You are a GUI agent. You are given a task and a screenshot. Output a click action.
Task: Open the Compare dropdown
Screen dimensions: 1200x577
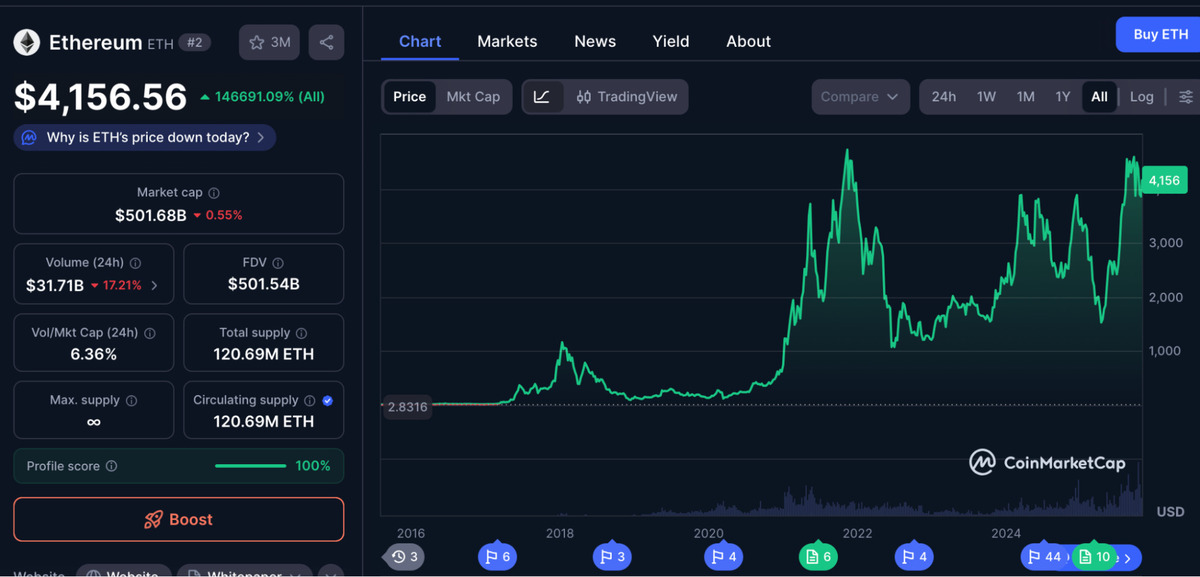click(860, 97)
